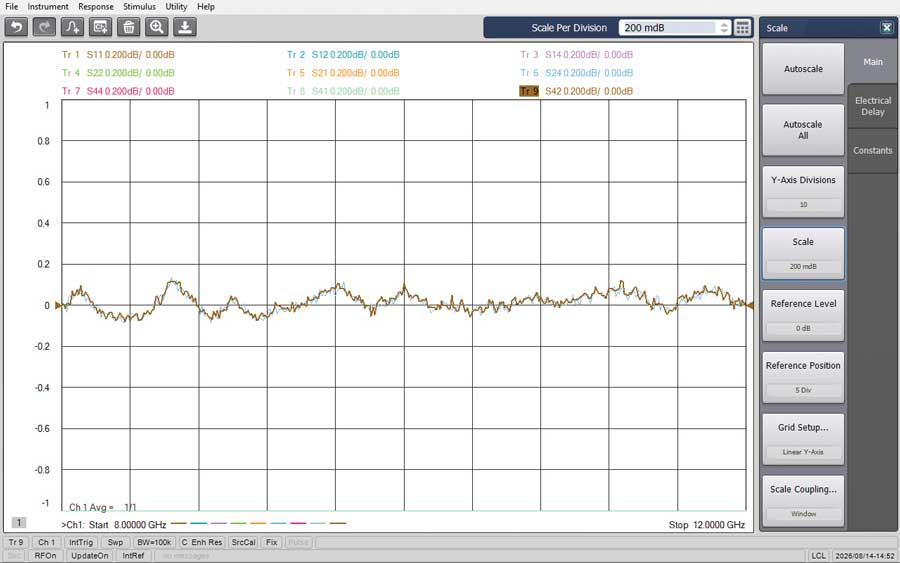The height and width of the screenshot is (563, 900).
Task: Click the left reference level marker triangle
Action: click(58, 305)
